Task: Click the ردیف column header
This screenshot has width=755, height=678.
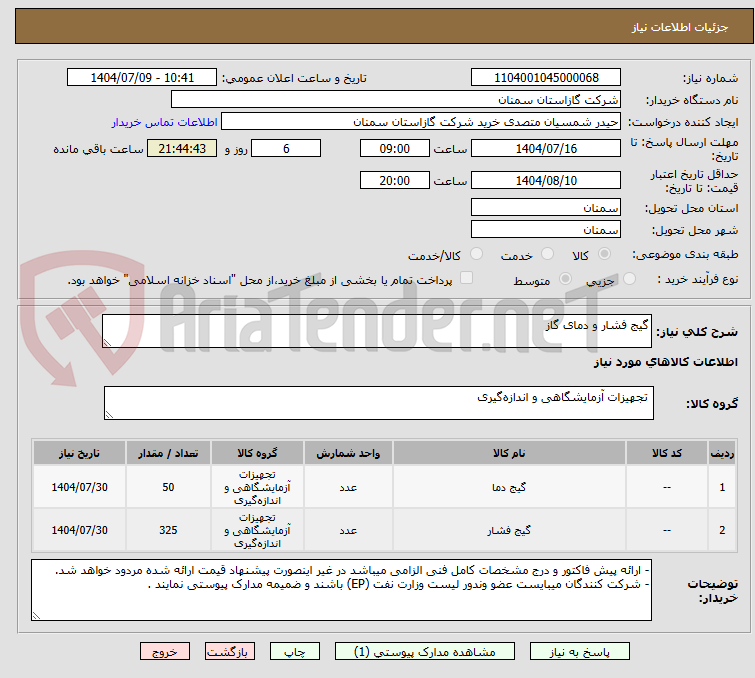Action: tap(722, 453)
